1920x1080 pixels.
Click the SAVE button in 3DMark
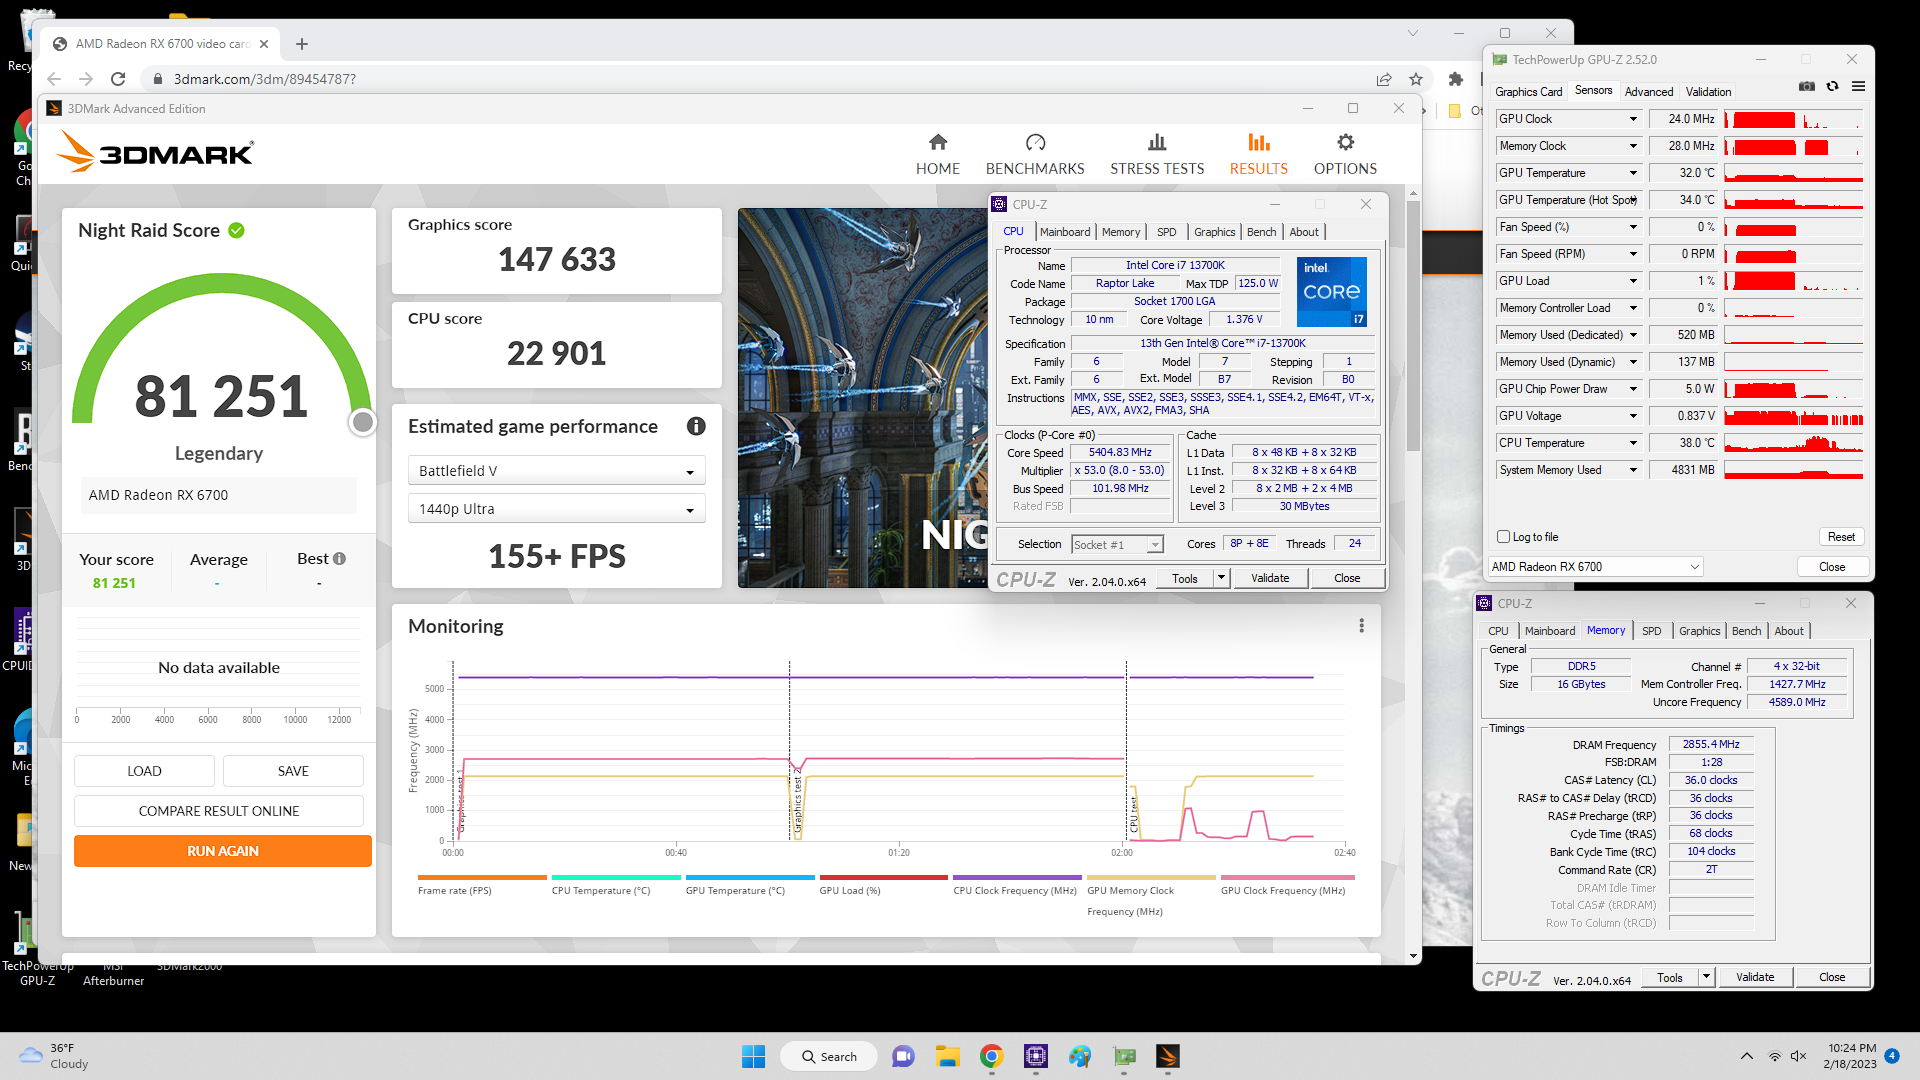293,771
